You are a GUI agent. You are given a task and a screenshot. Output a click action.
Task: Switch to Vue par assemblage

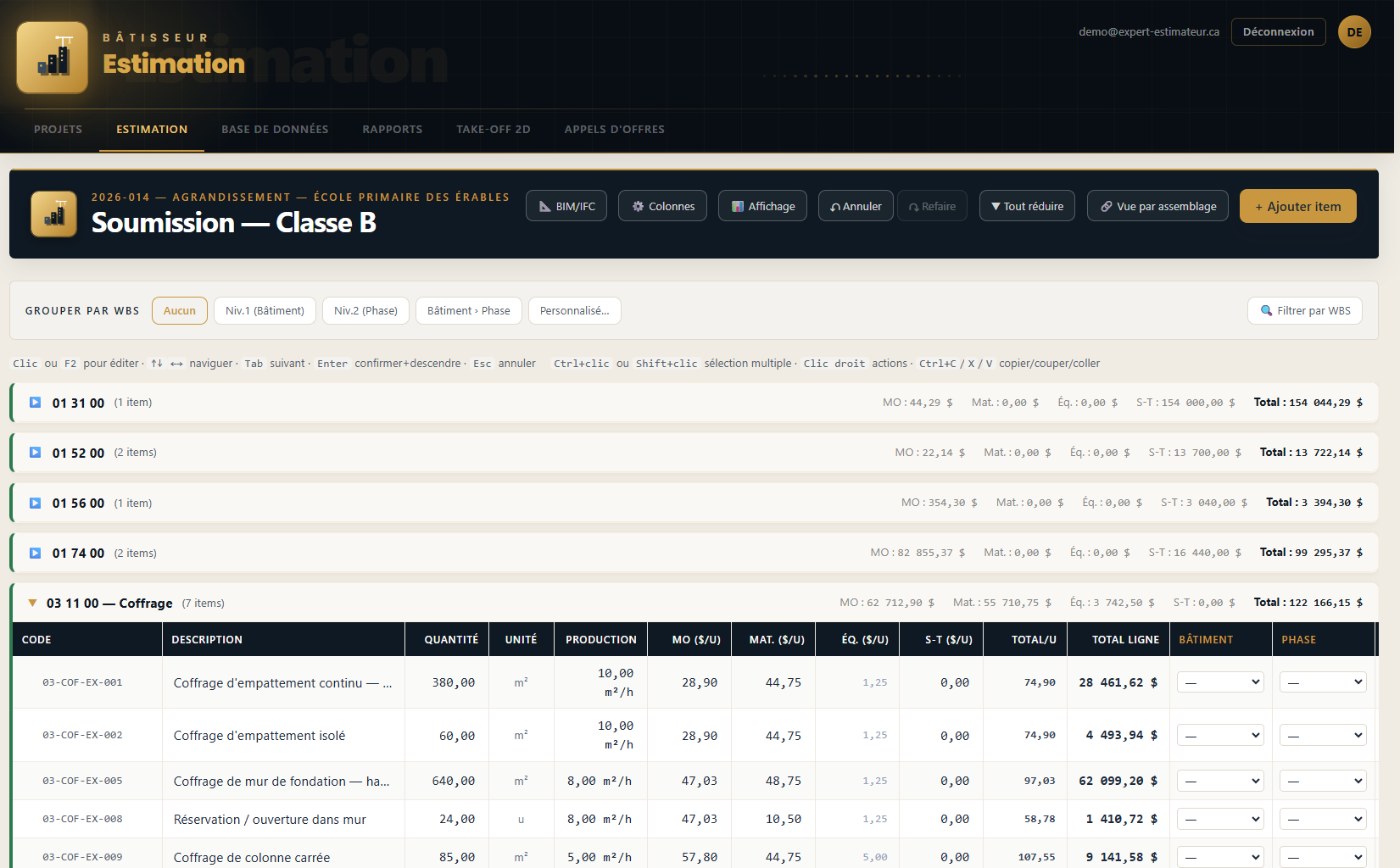click(x=1157, y=206)
